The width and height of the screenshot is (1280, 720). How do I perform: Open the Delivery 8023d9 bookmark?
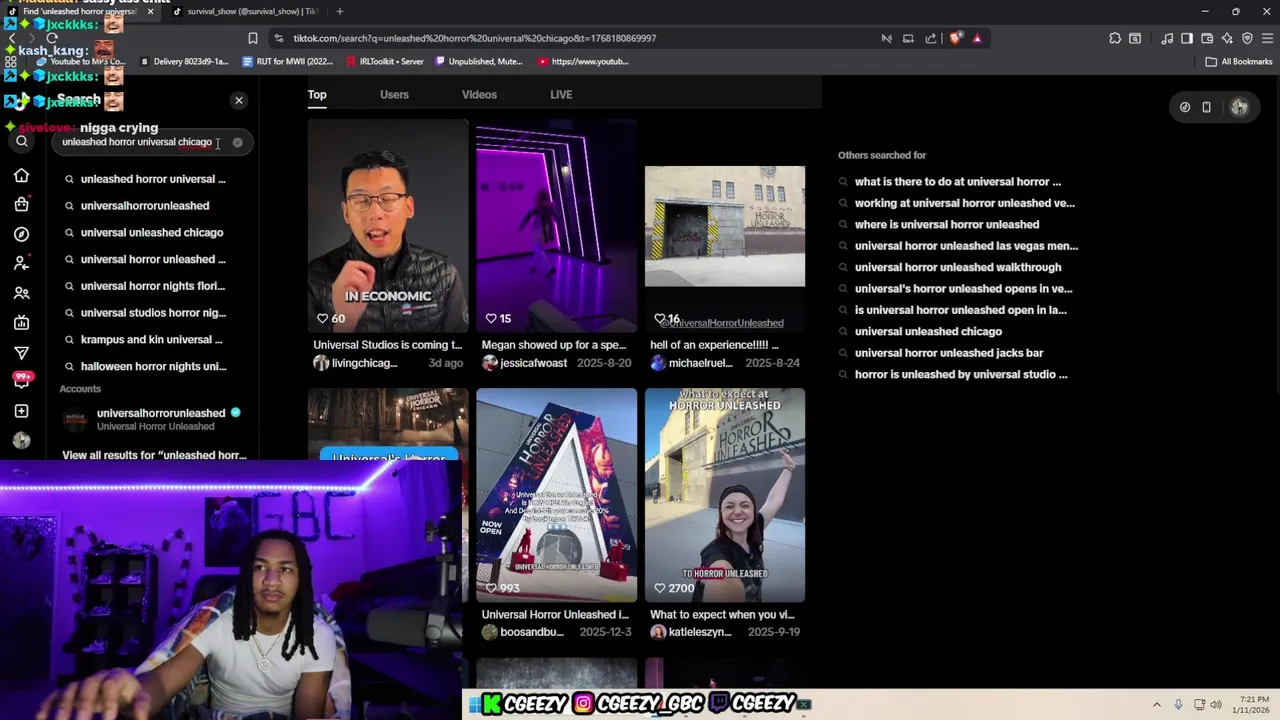(x=184, y=61)
